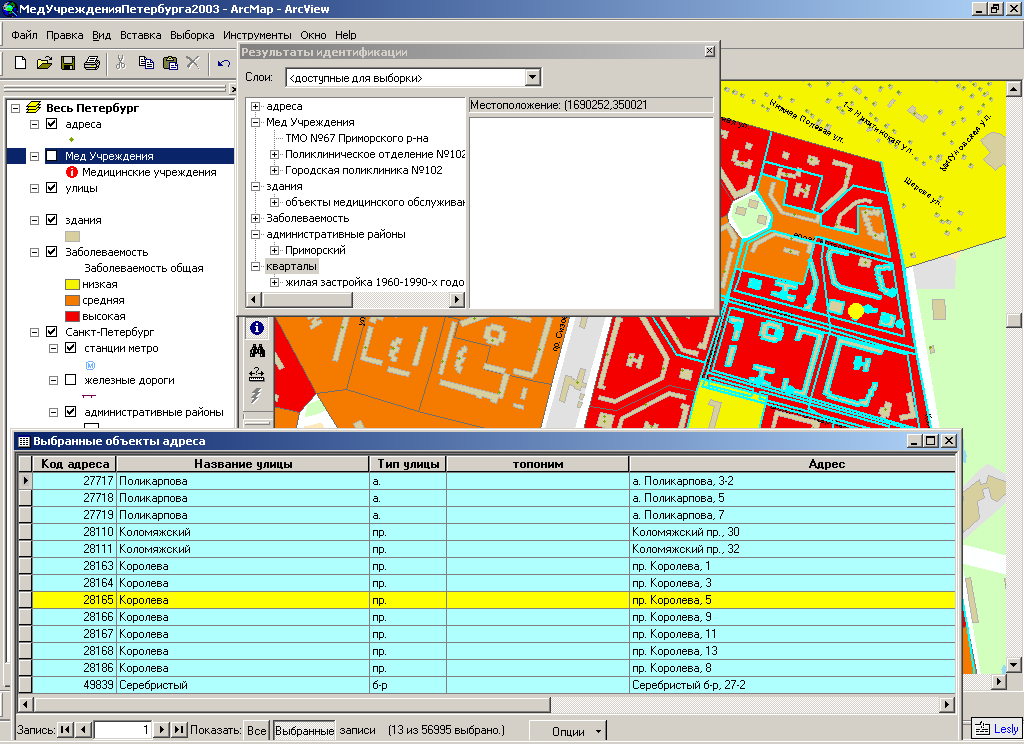Click the New document icon

[x=20, y=63]
